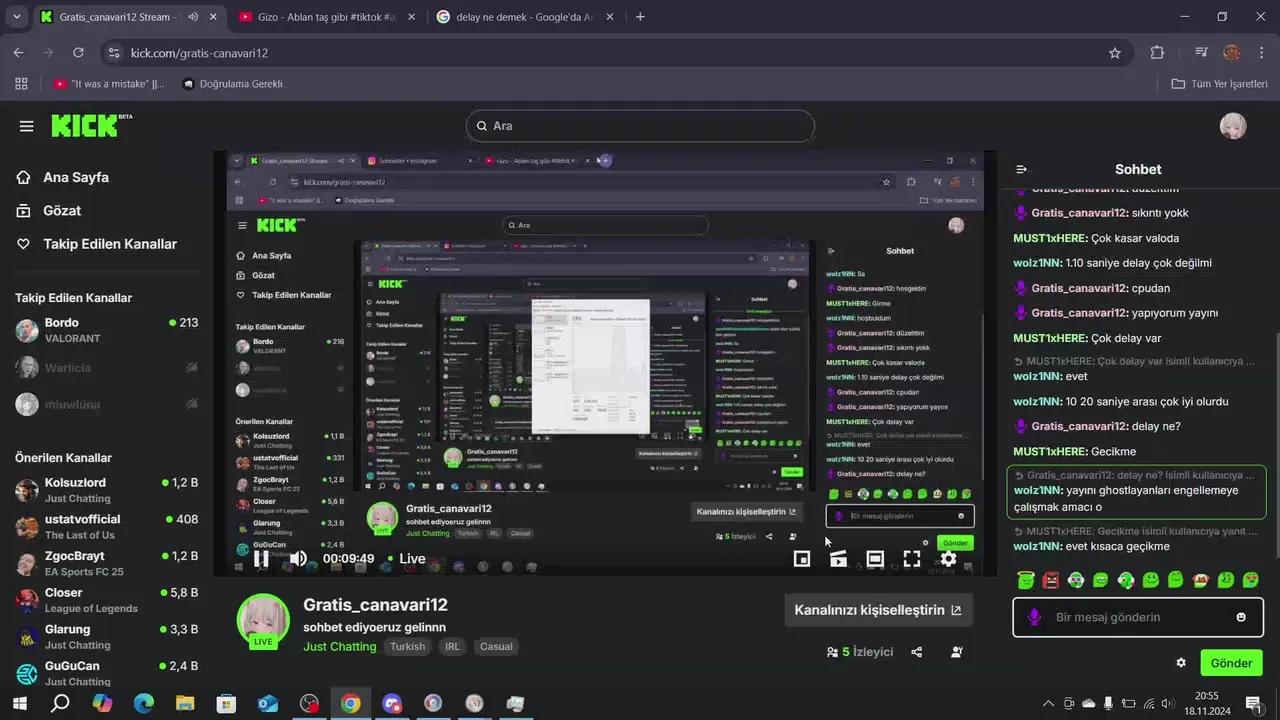Open 'It was a mistake' bookmark

pyautogui.click(x=110, y=84)
